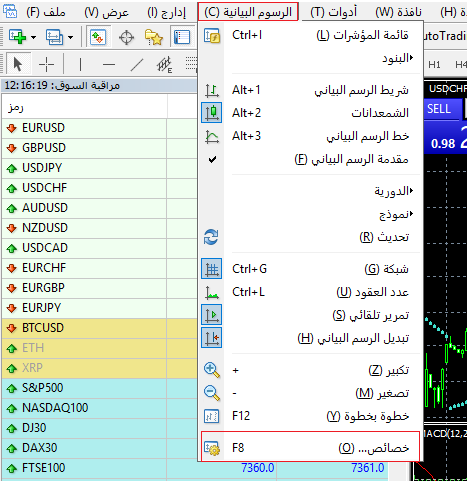Select USDCHF row in Market Watch
This screenshot has width=467, height=481.
click(x=99, y=188)
